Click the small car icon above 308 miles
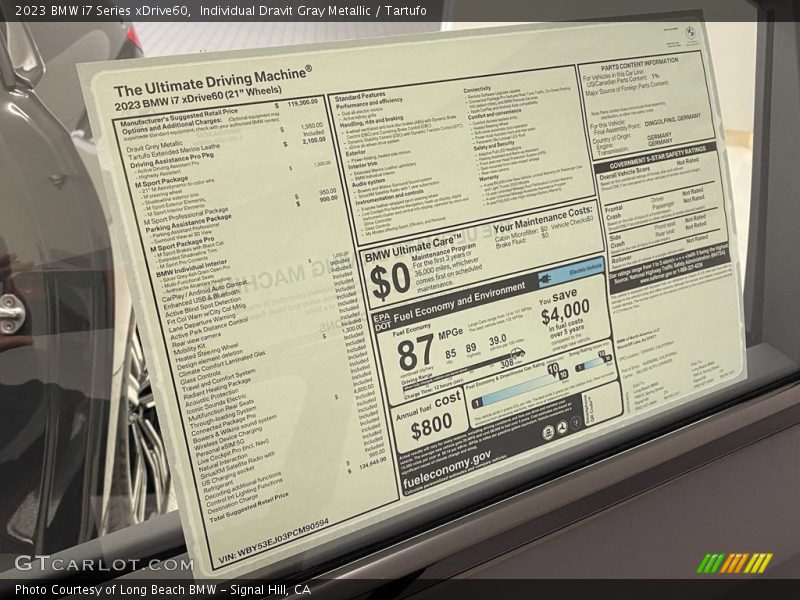The height and width of the screenshot is (600, 800). (x=517, y=353)
